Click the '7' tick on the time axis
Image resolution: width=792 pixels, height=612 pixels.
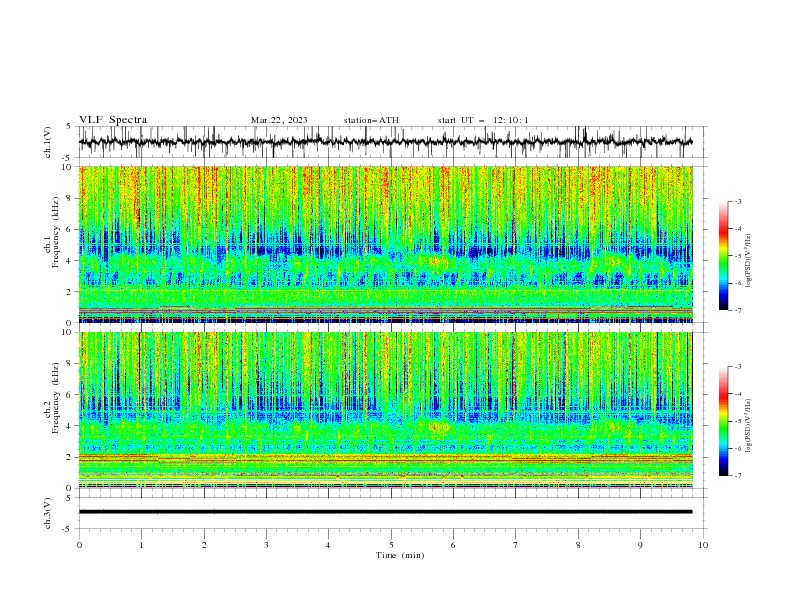(516, 545)
